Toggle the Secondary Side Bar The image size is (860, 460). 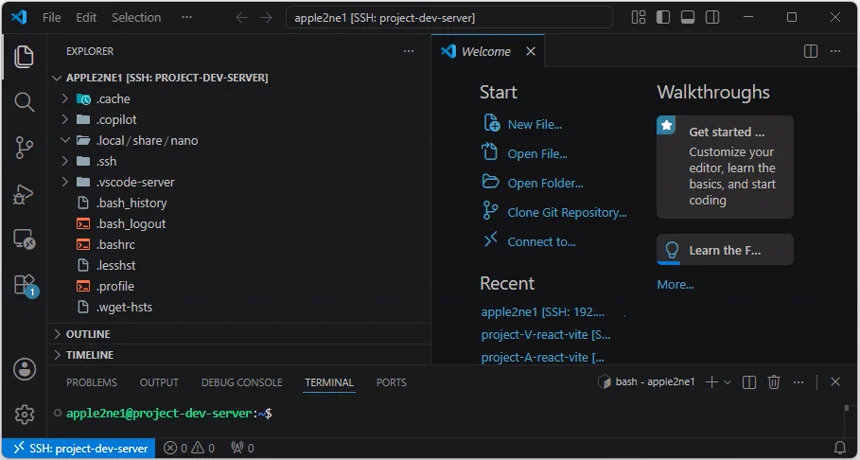pos(712,18)
